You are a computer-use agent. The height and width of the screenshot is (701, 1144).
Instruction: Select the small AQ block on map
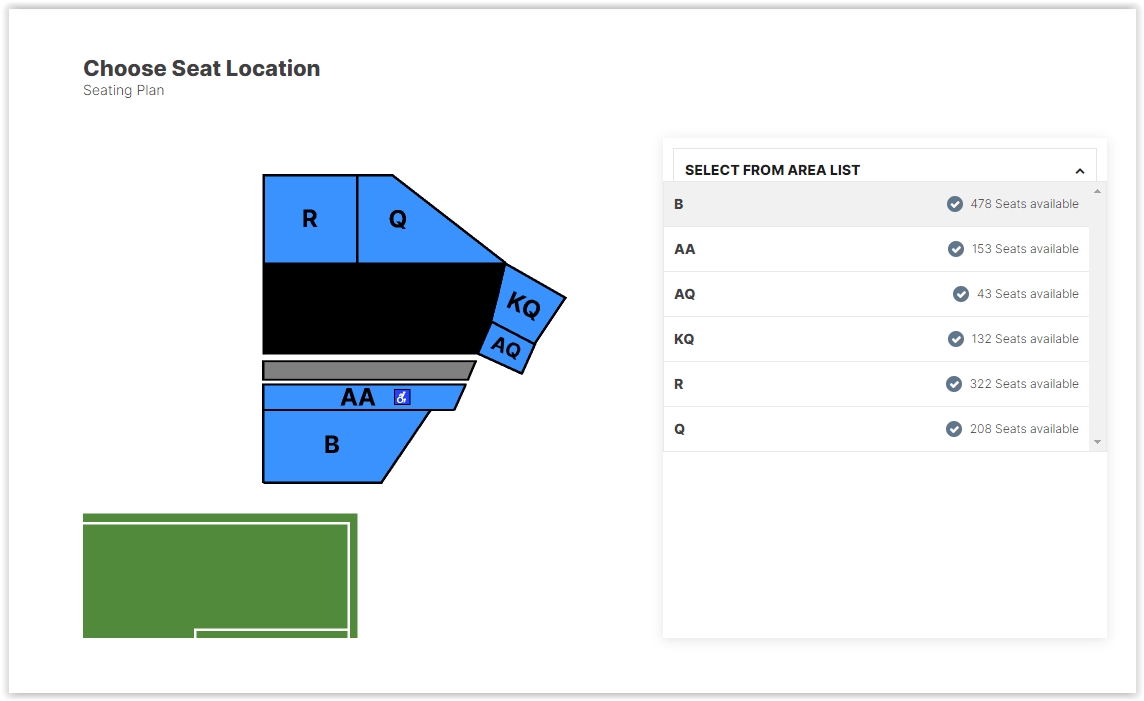[x=508, y=348]
